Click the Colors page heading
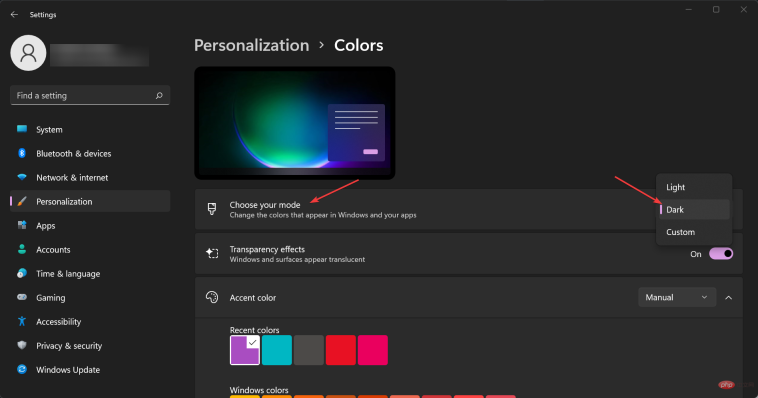The image size is (758, 398). 359,45
